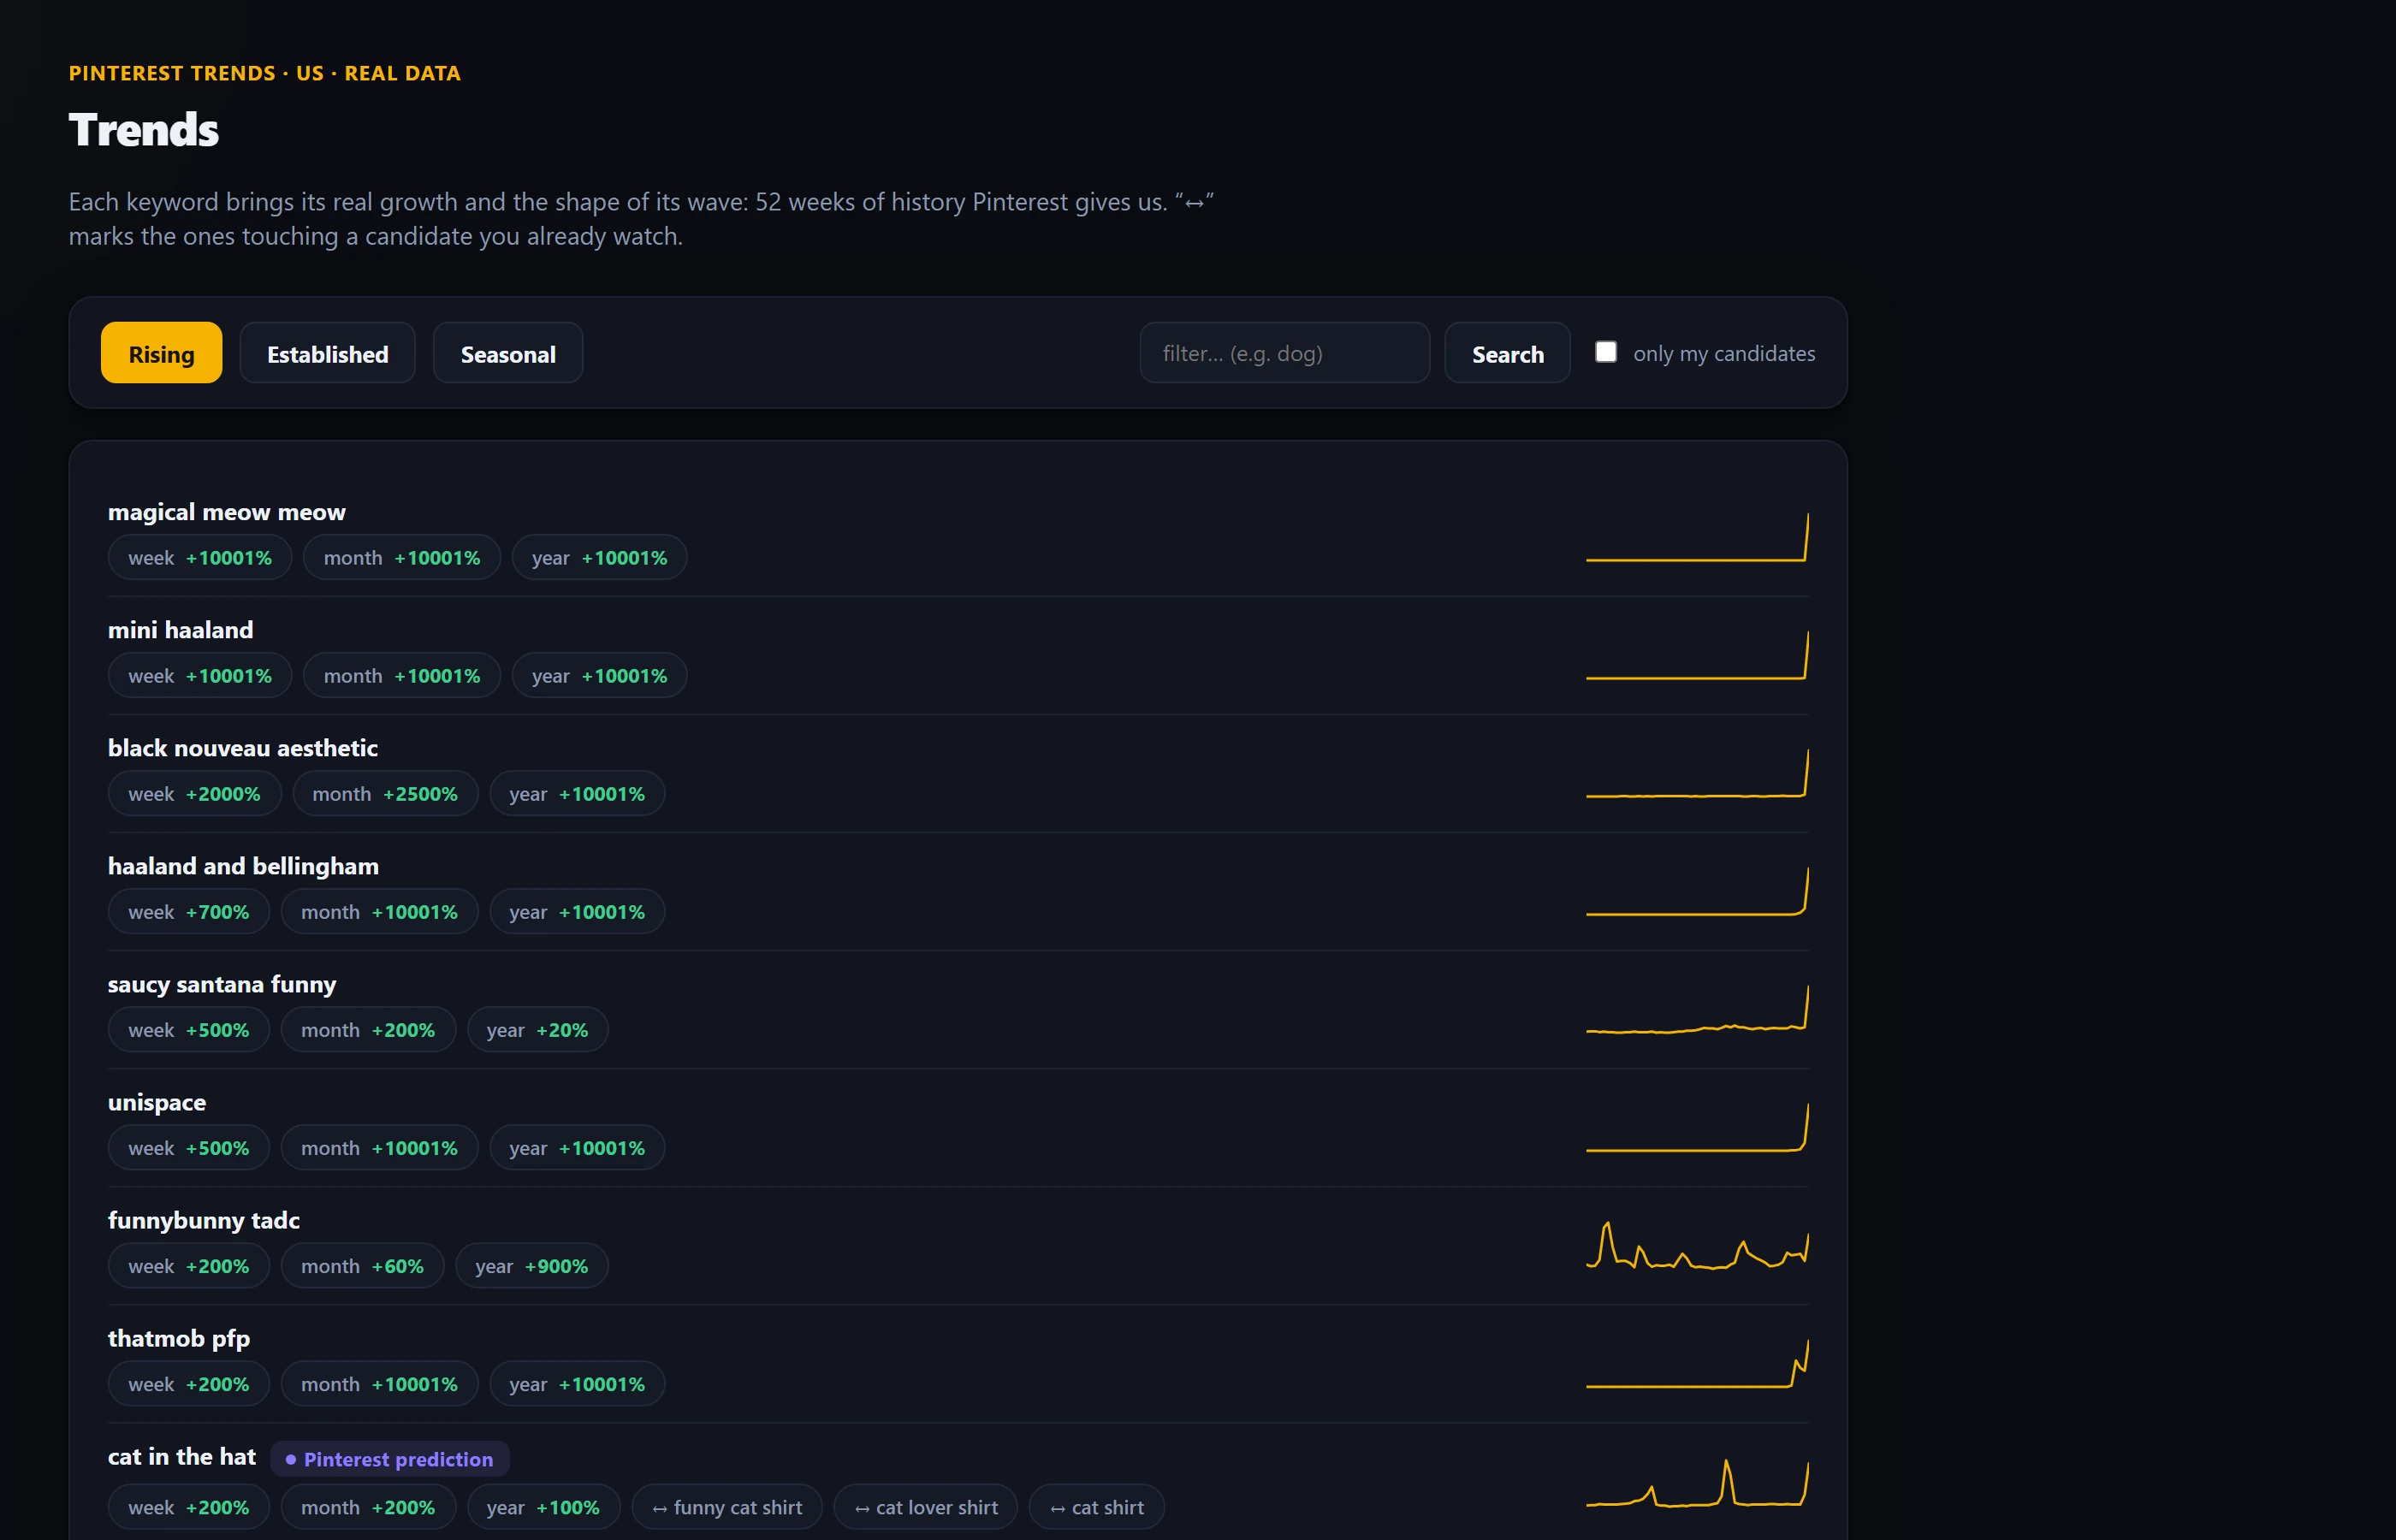The width and height of the screenshot is (2396, 1540).
Task: Click the cat in the hat sparkline
Action: click(x=1697, y=1482)
